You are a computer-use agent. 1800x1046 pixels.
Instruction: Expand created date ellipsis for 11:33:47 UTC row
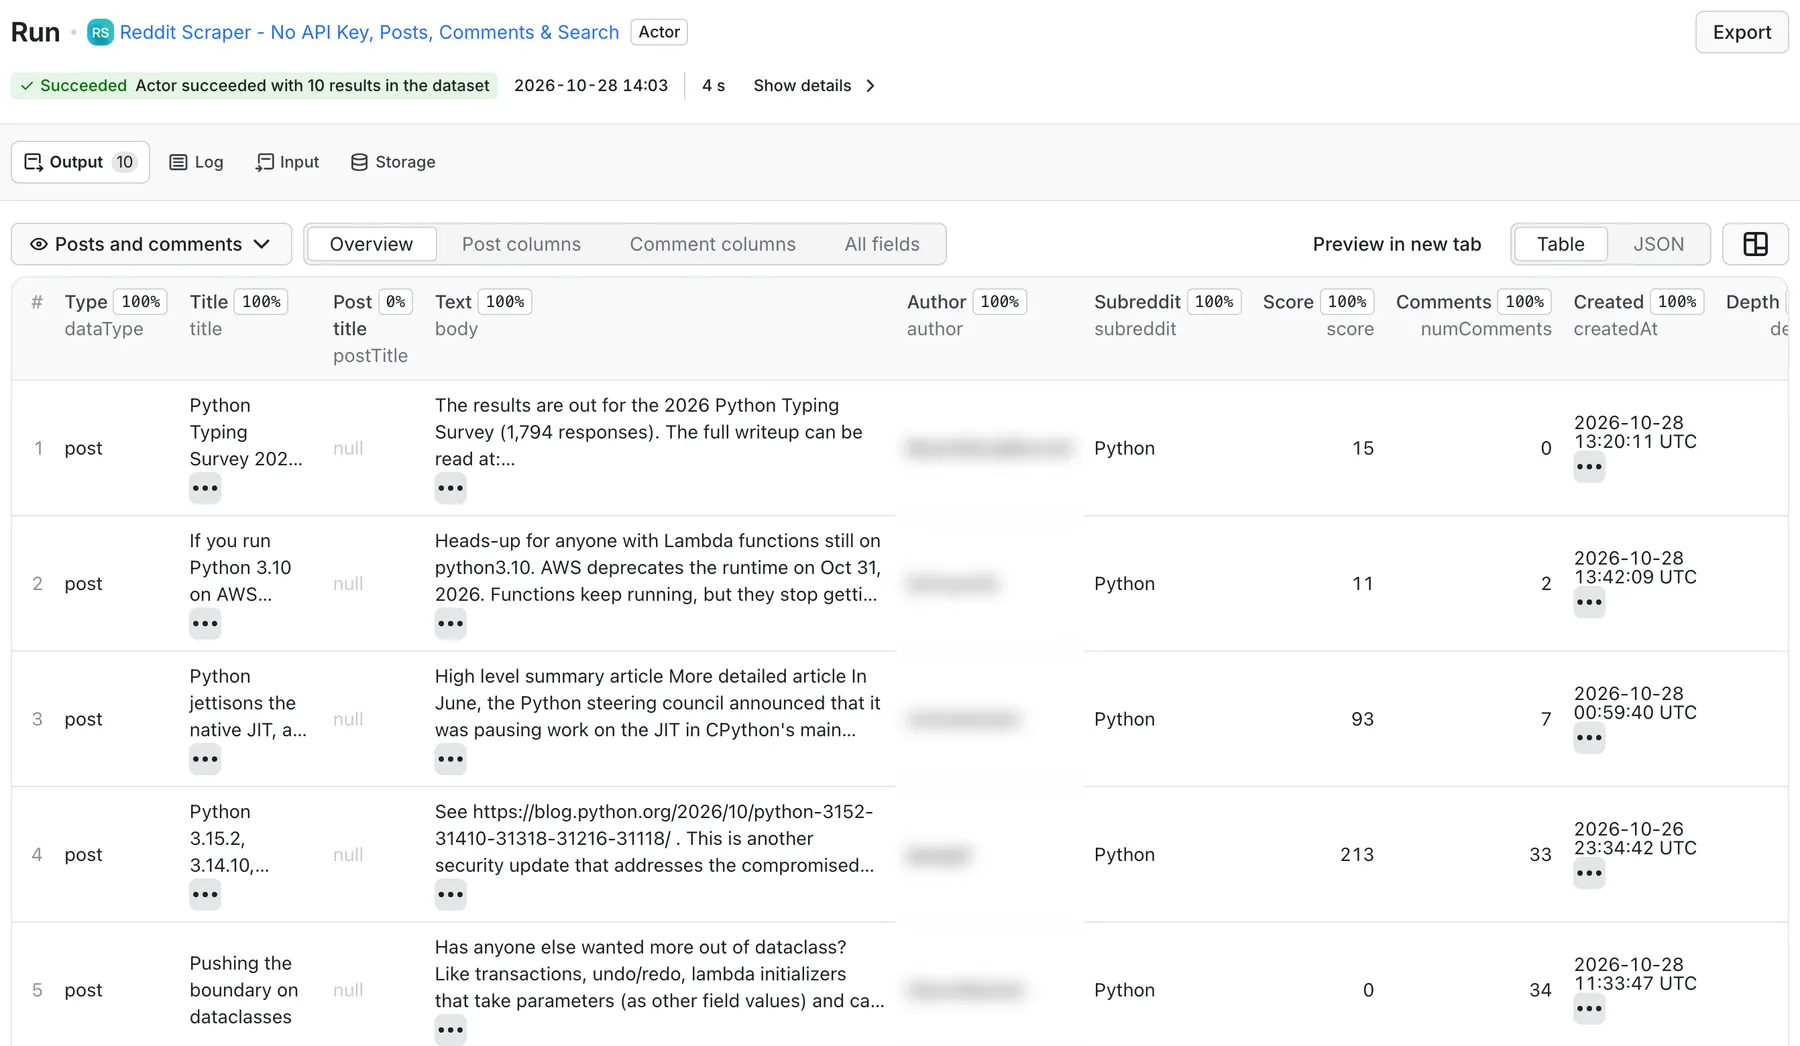coord(1589,1009)
